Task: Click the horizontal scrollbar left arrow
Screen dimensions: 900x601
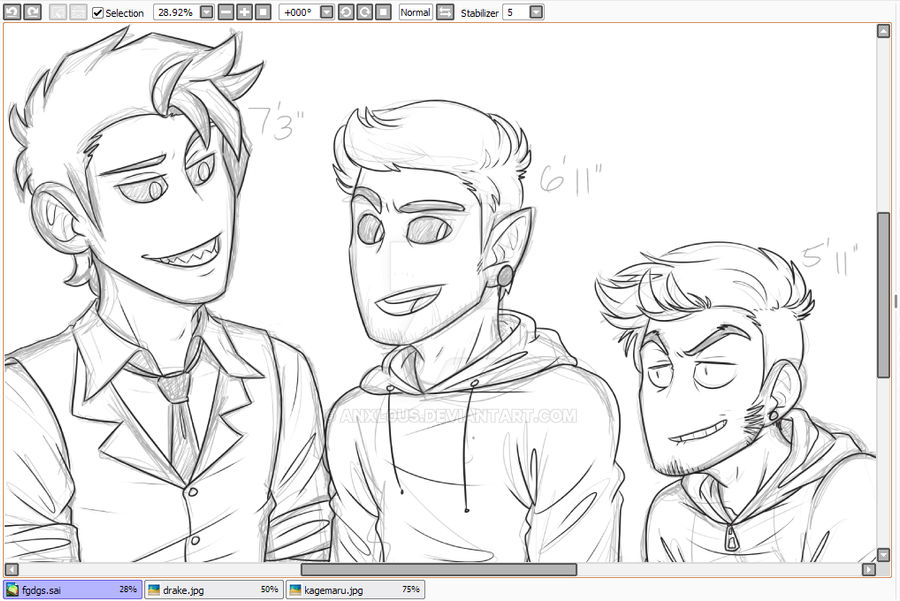Action: coord(11,569)
